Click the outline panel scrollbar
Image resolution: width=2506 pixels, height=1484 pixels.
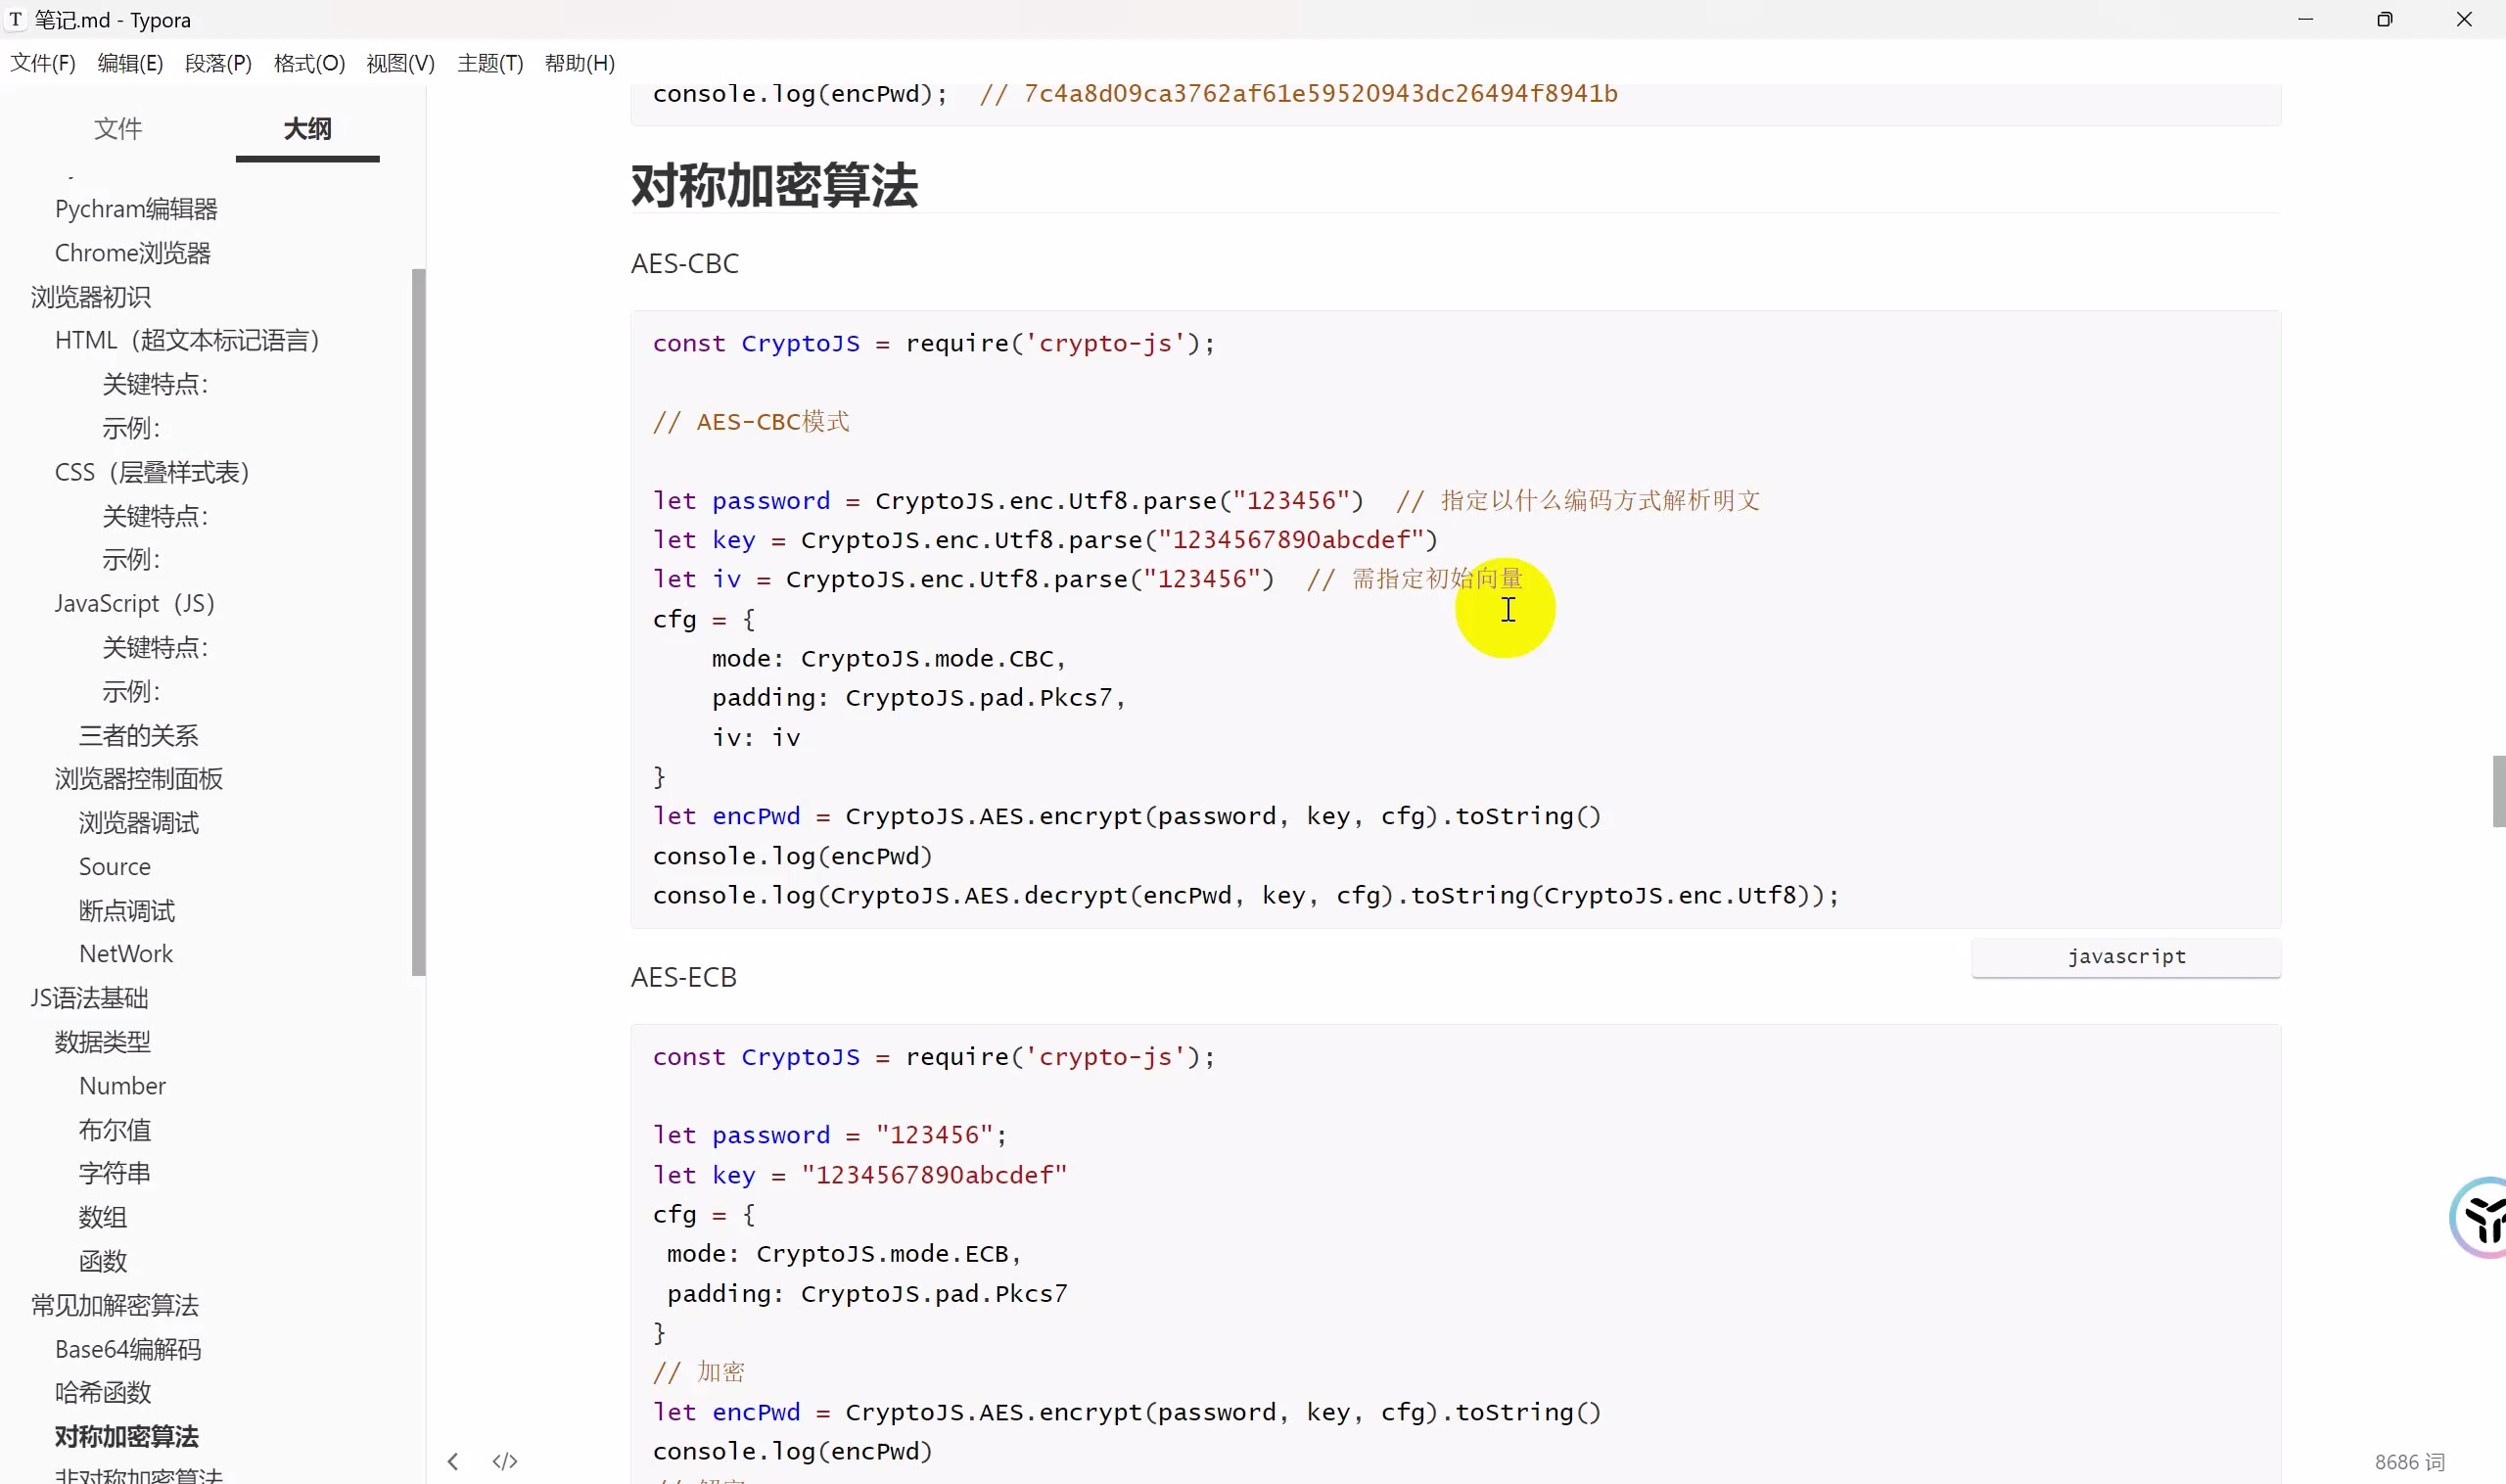click(x=419, y=620)
